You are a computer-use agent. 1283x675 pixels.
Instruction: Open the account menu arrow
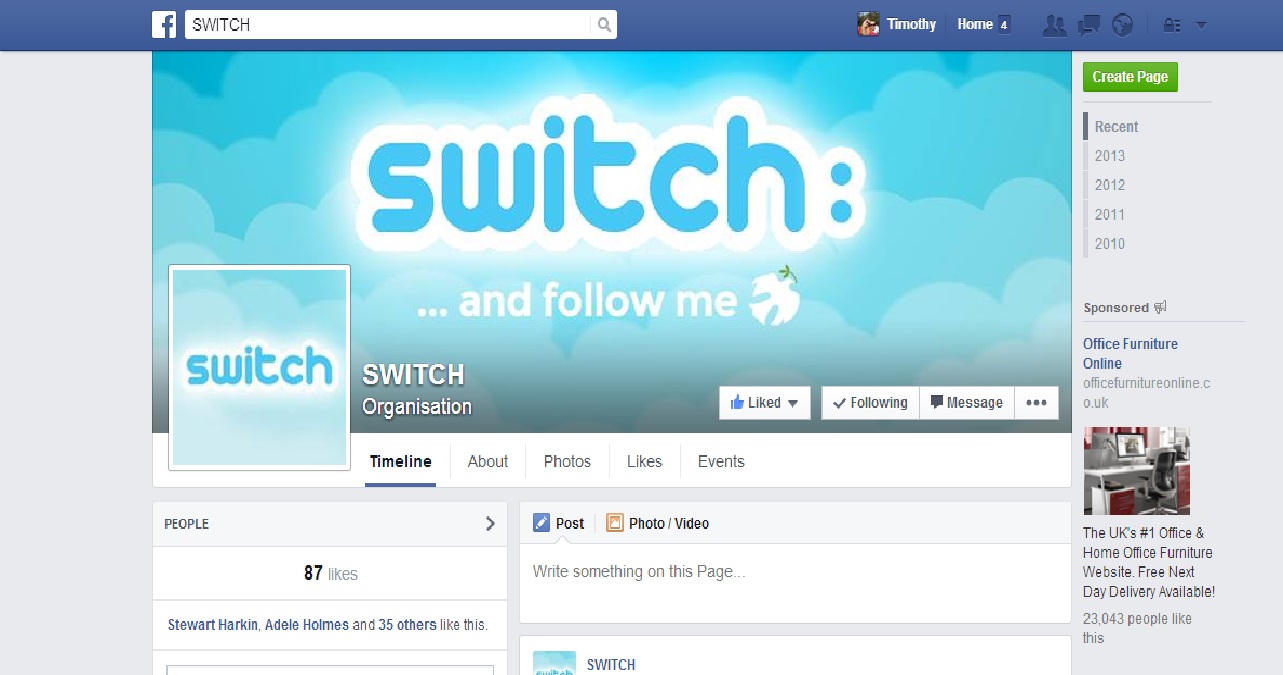click(x=1202, y=25)
